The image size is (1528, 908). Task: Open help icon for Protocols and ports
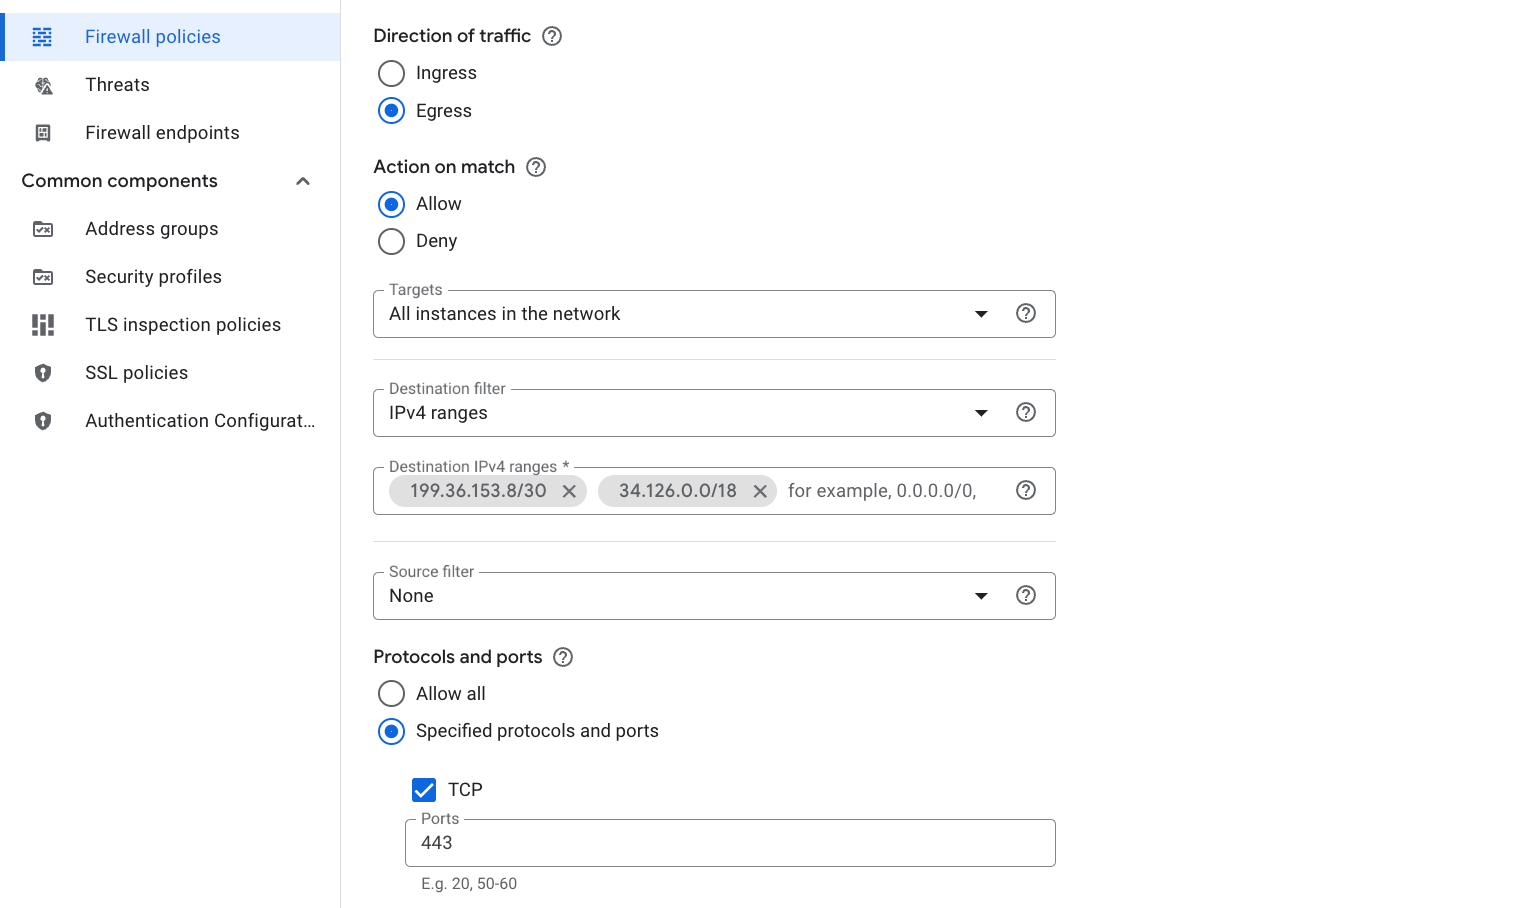[563, 657]
